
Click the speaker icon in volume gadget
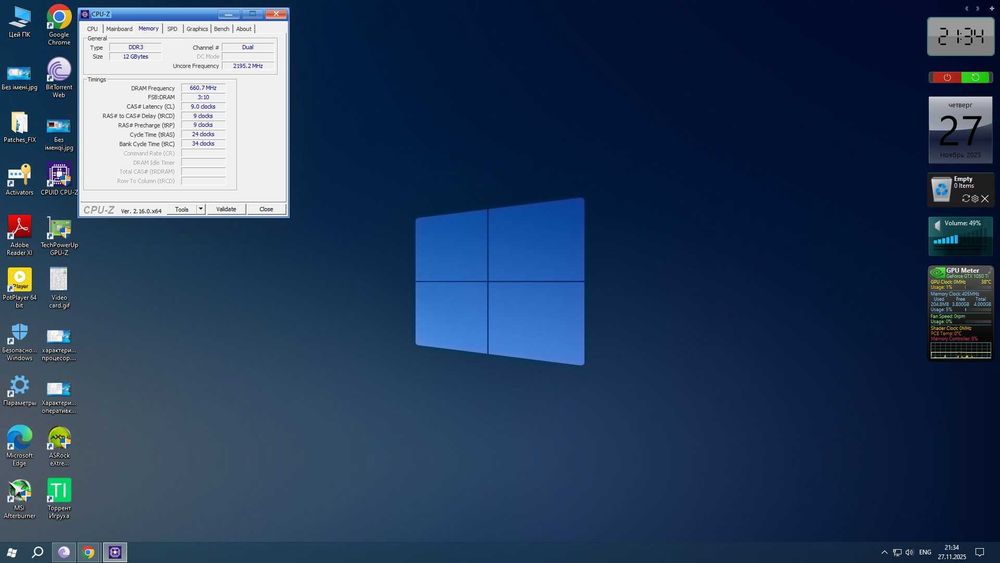coord(937,225)
